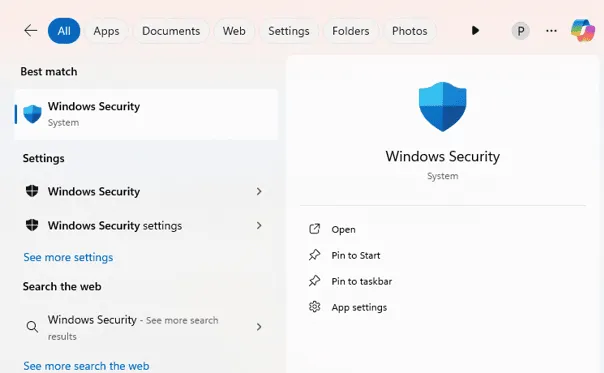Click the Windows Security title in preview pane
Viewport: 604px width, 373px height.
click(x=443, y=156)
